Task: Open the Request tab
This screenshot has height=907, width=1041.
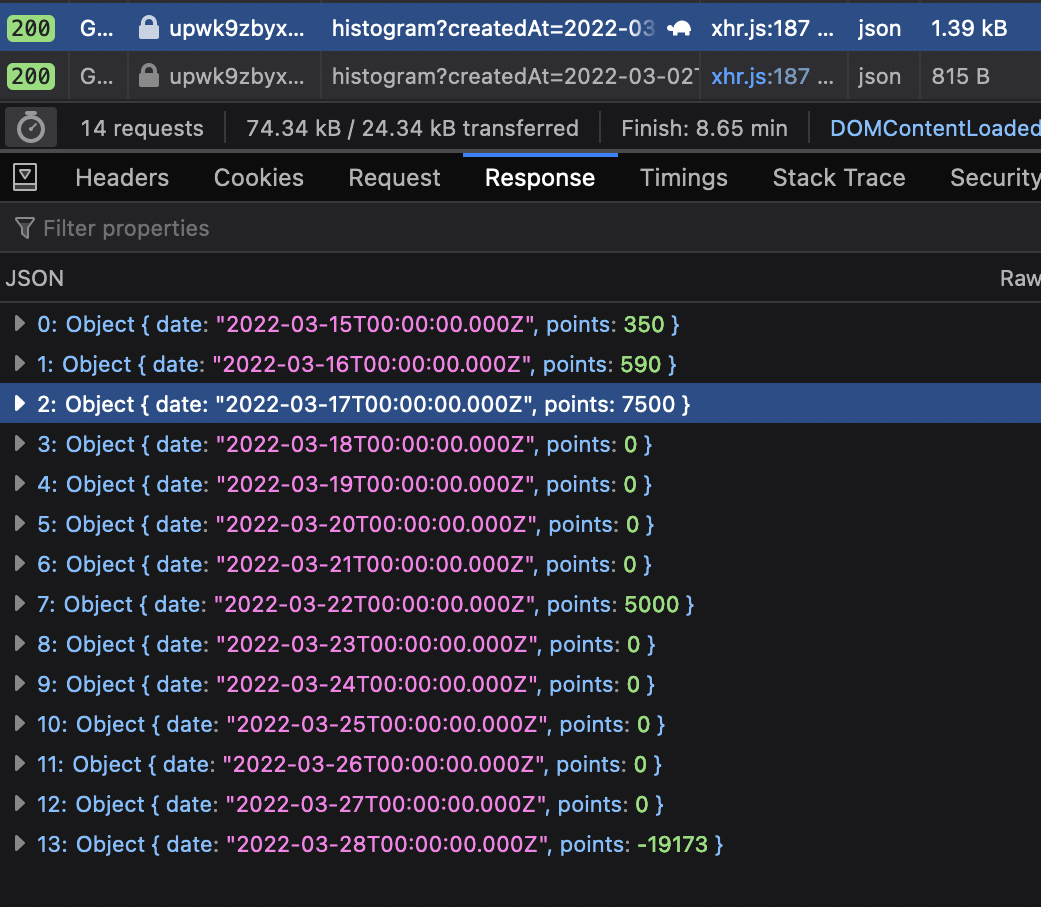Action: pos(394,177)
